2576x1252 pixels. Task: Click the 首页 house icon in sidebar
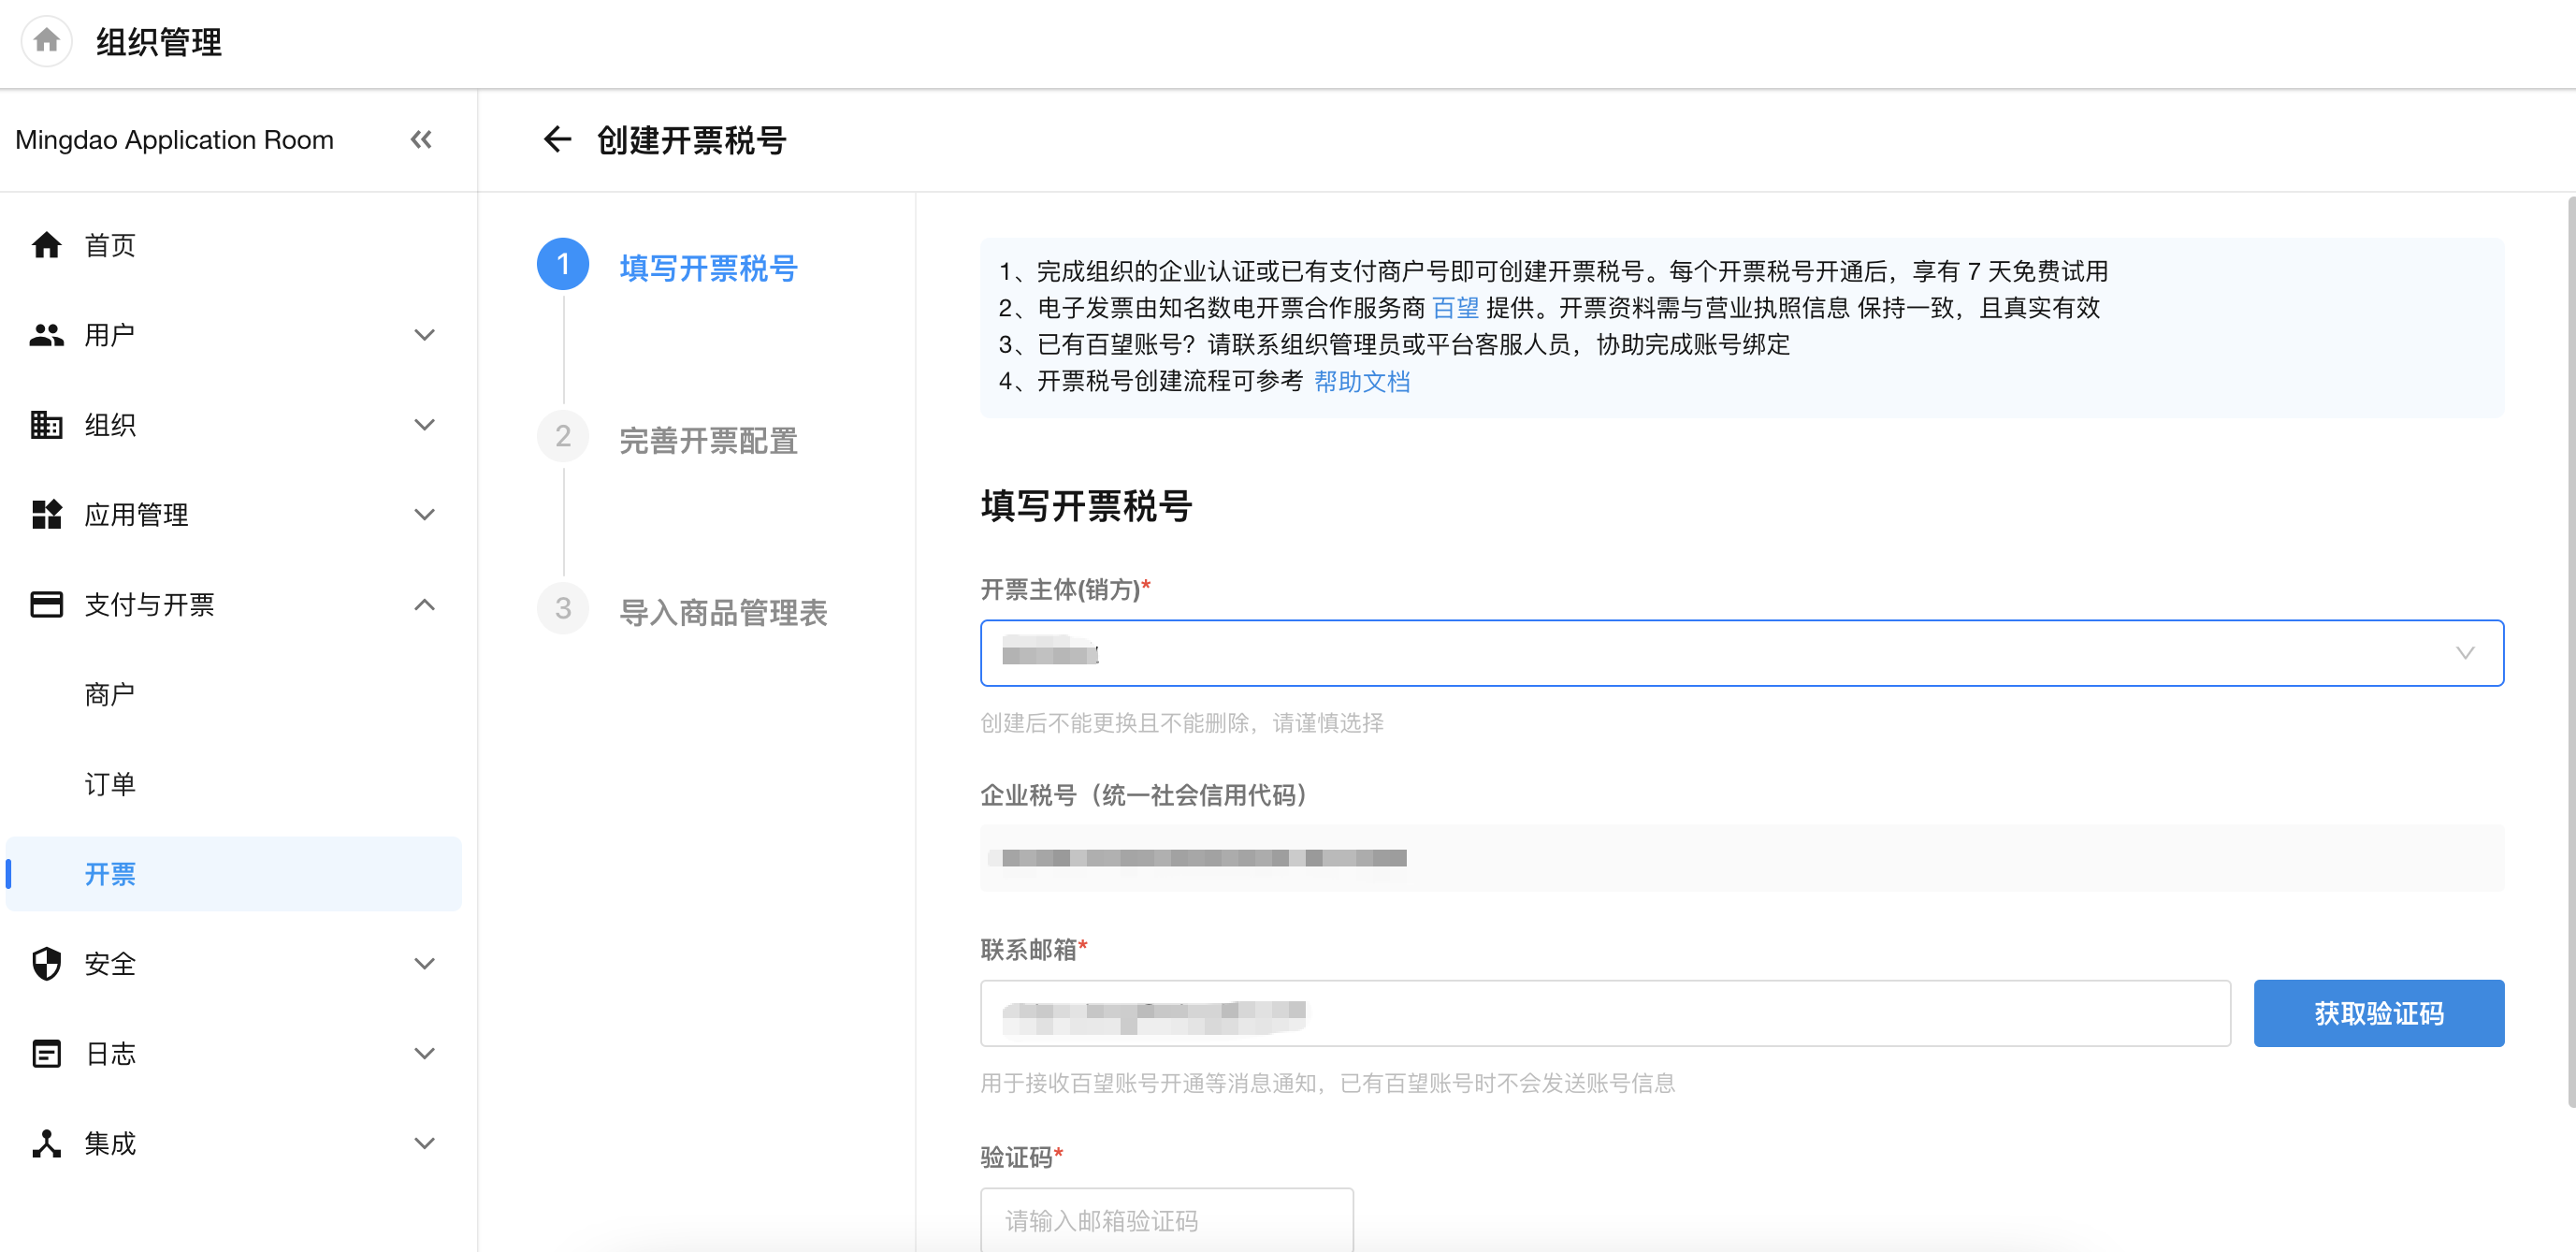(46, 245)
